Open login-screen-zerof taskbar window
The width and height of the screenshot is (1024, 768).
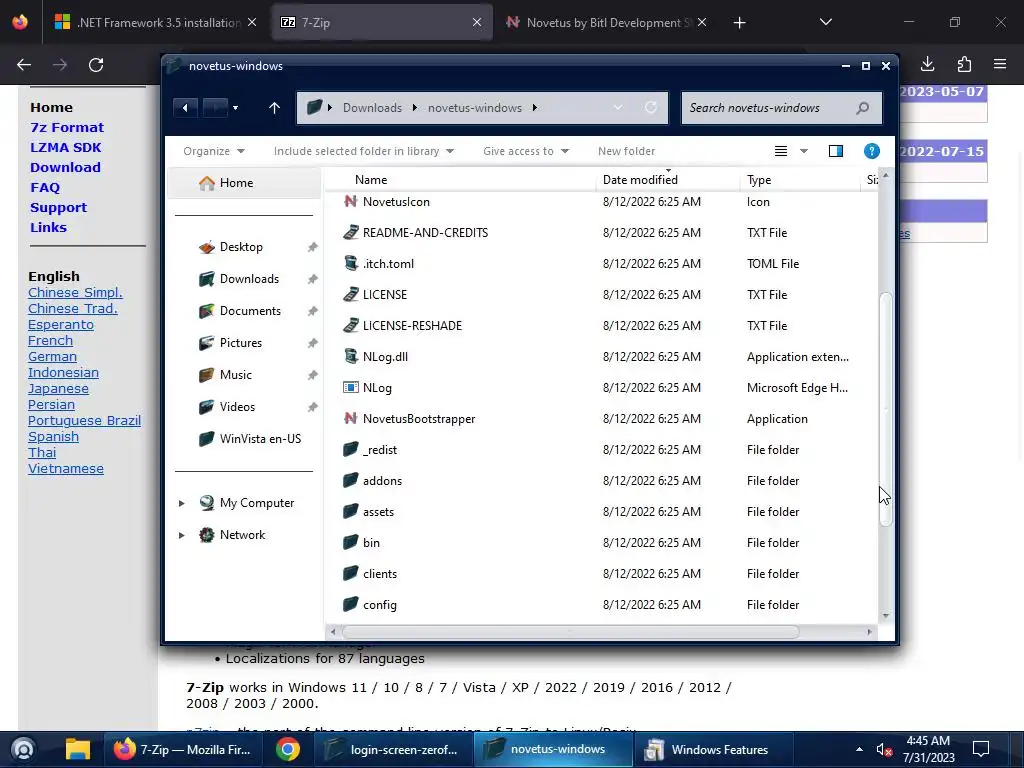click(394, 749)
